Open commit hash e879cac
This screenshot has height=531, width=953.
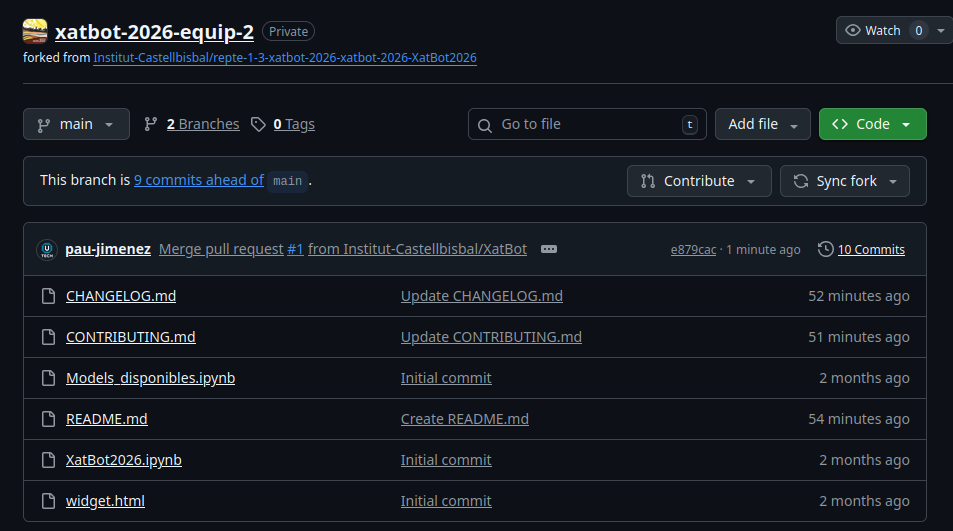pos(693,249)
